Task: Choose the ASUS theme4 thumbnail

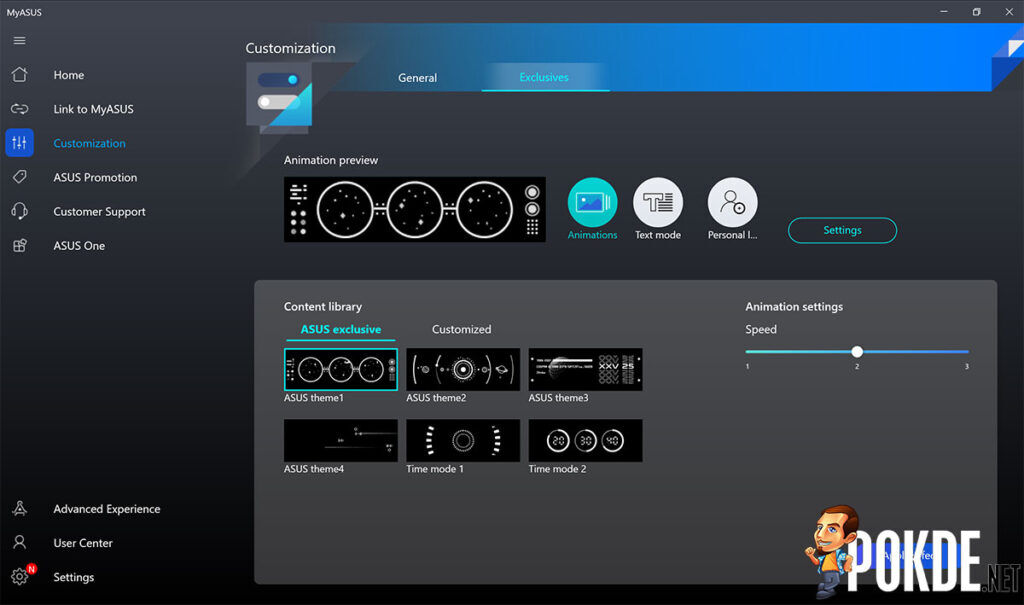Action: click(x=341, y=440)
